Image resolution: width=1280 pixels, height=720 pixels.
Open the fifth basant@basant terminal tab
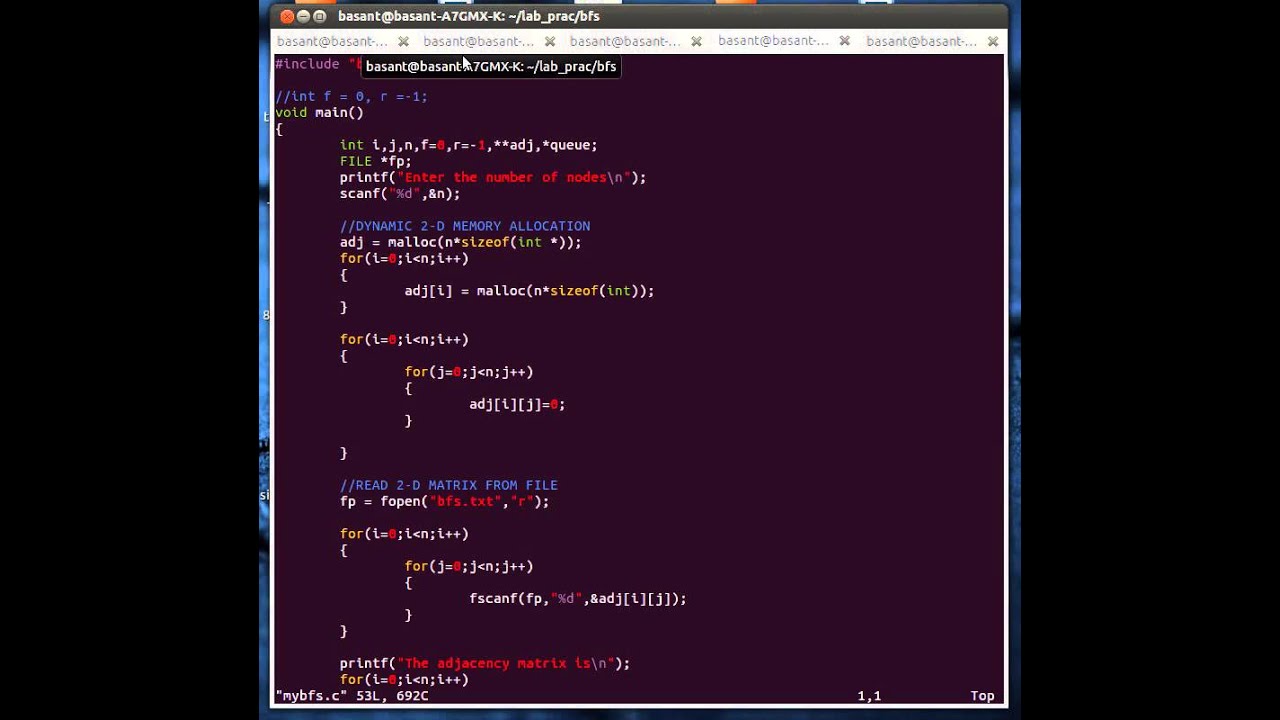coord(921,41)
